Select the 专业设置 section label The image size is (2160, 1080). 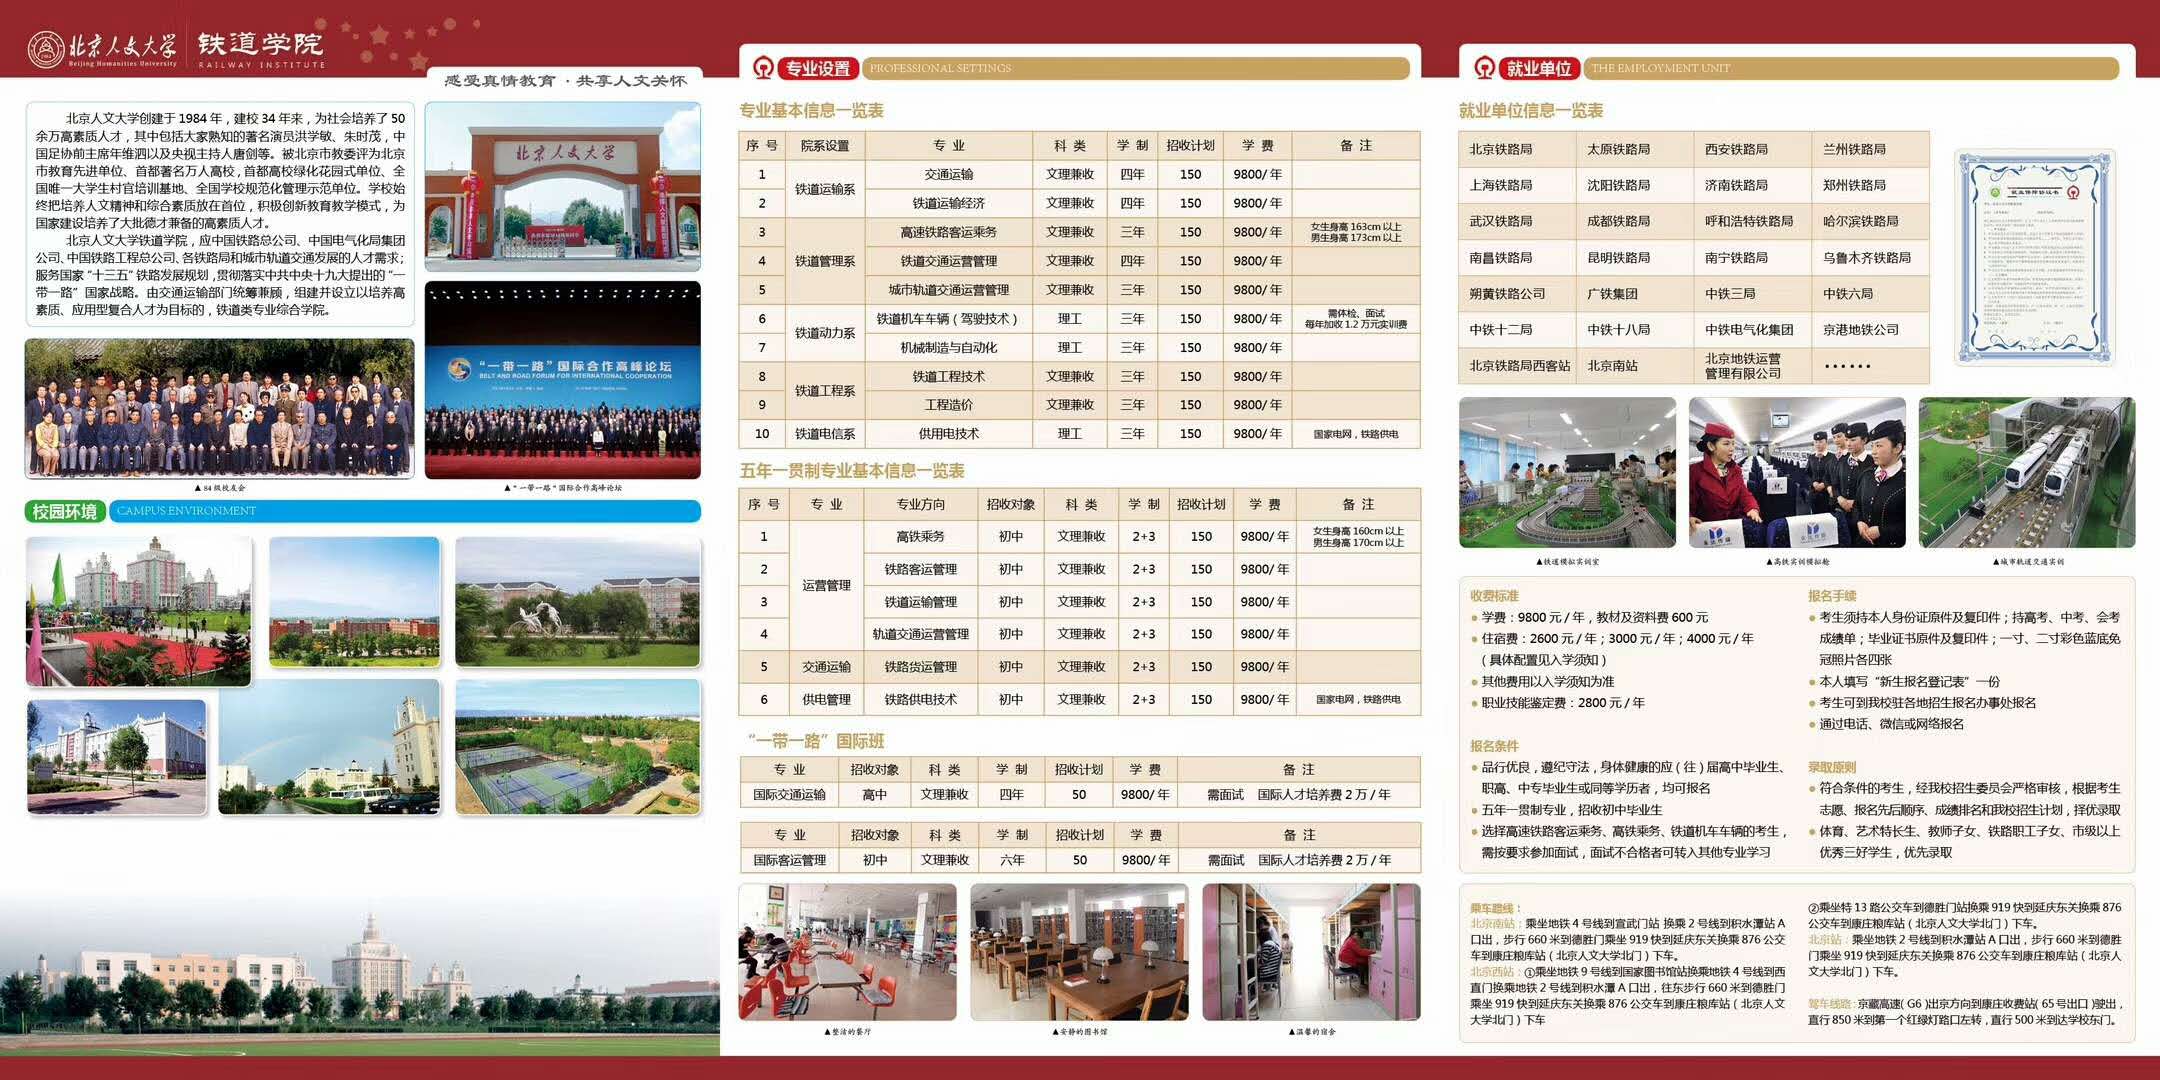coord(817,68)
